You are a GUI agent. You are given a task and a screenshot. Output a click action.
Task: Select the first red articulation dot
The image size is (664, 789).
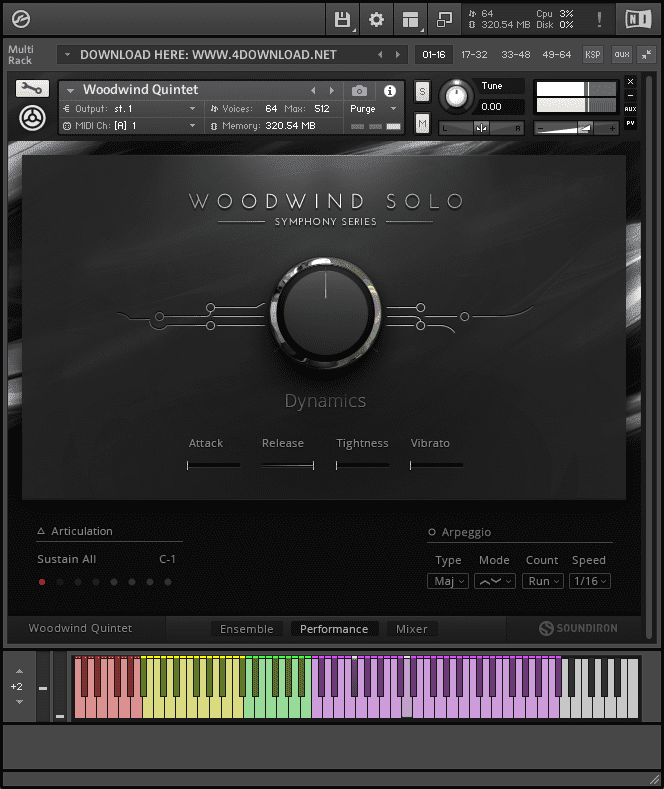[42, 582]
